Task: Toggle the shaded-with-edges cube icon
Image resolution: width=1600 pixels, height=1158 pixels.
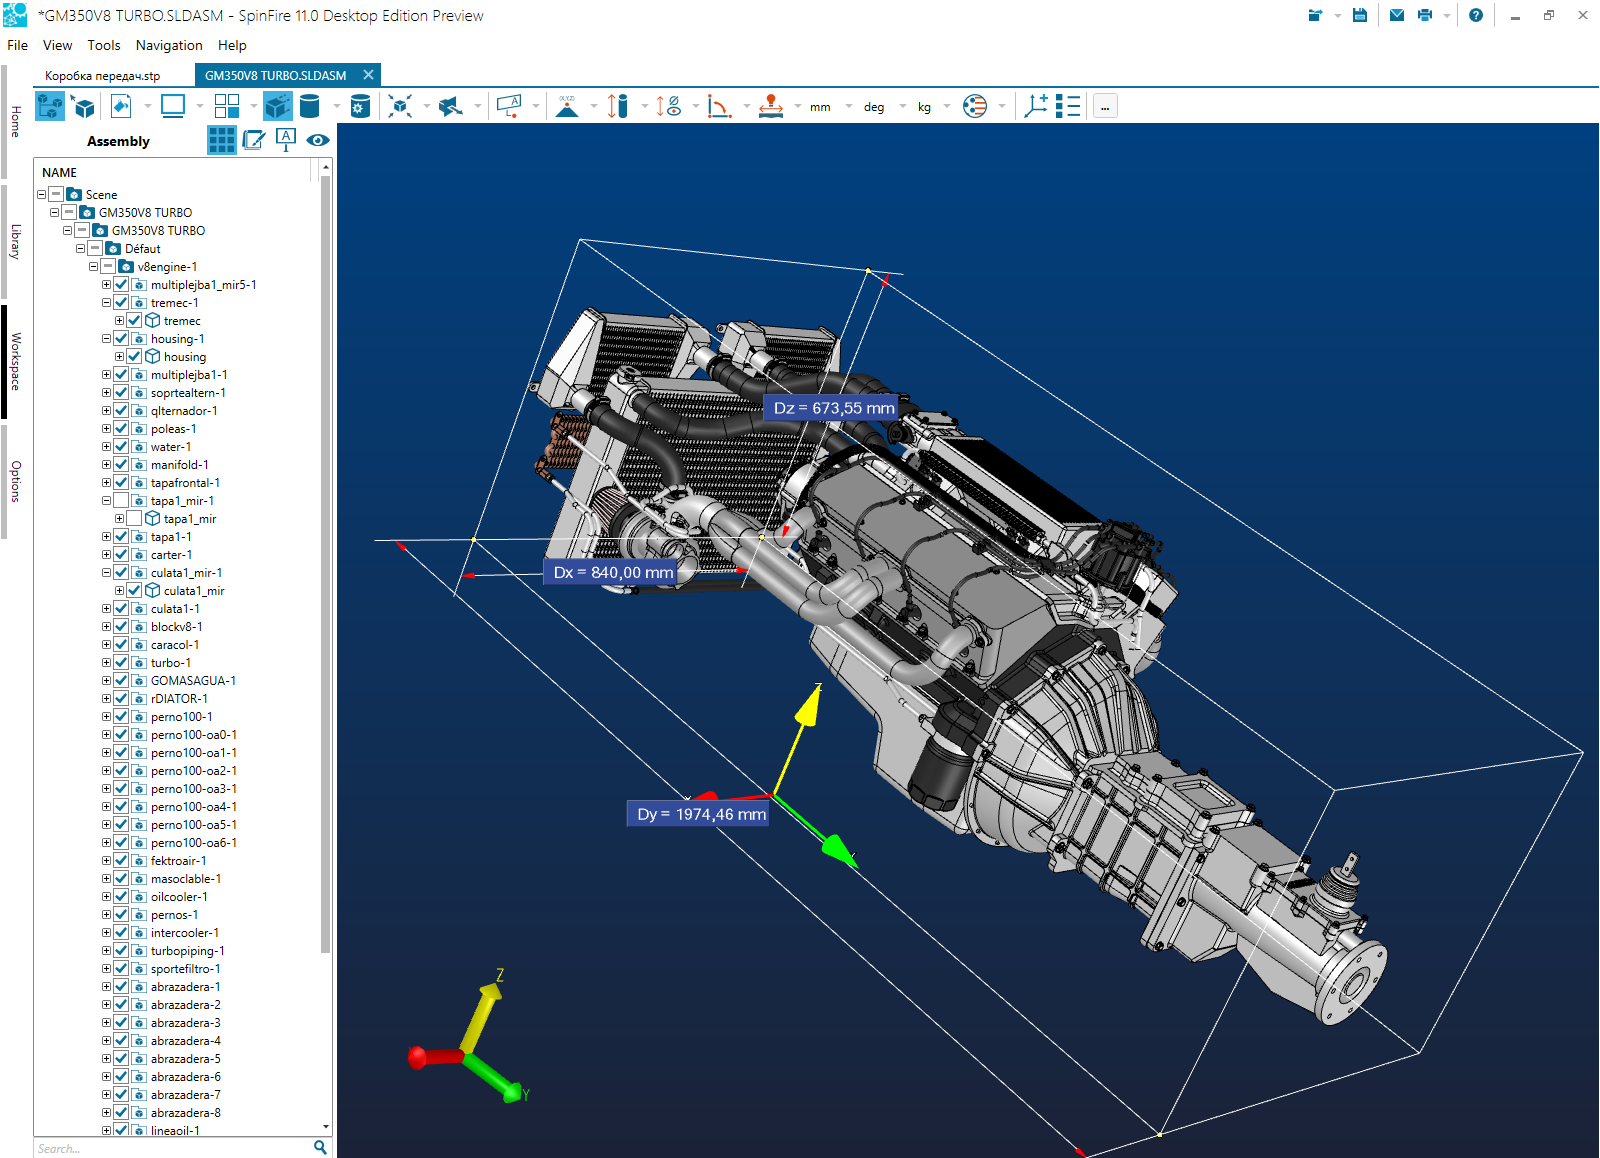Action: [278, 106]
